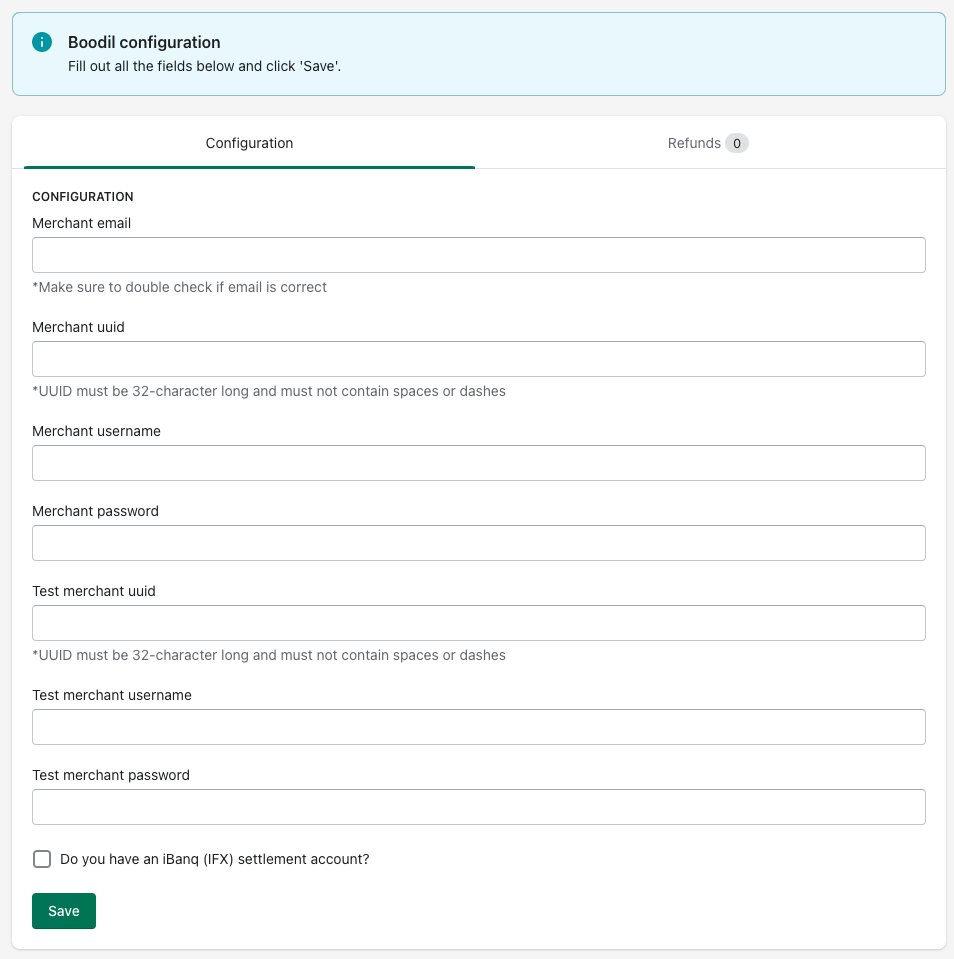Click the 'Test merchant uuid' field label
954x959 pixels.
click(94, 591)
